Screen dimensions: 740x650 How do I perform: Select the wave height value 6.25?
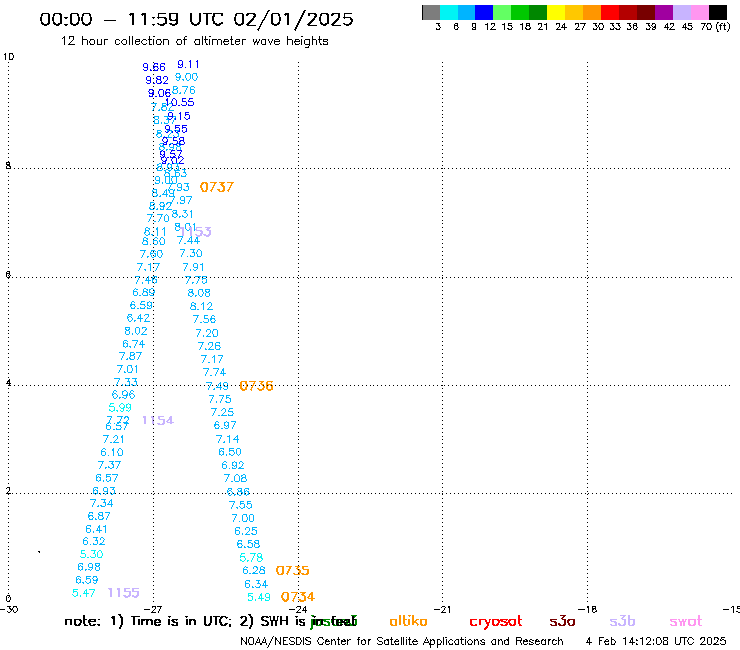pos(246,532)
